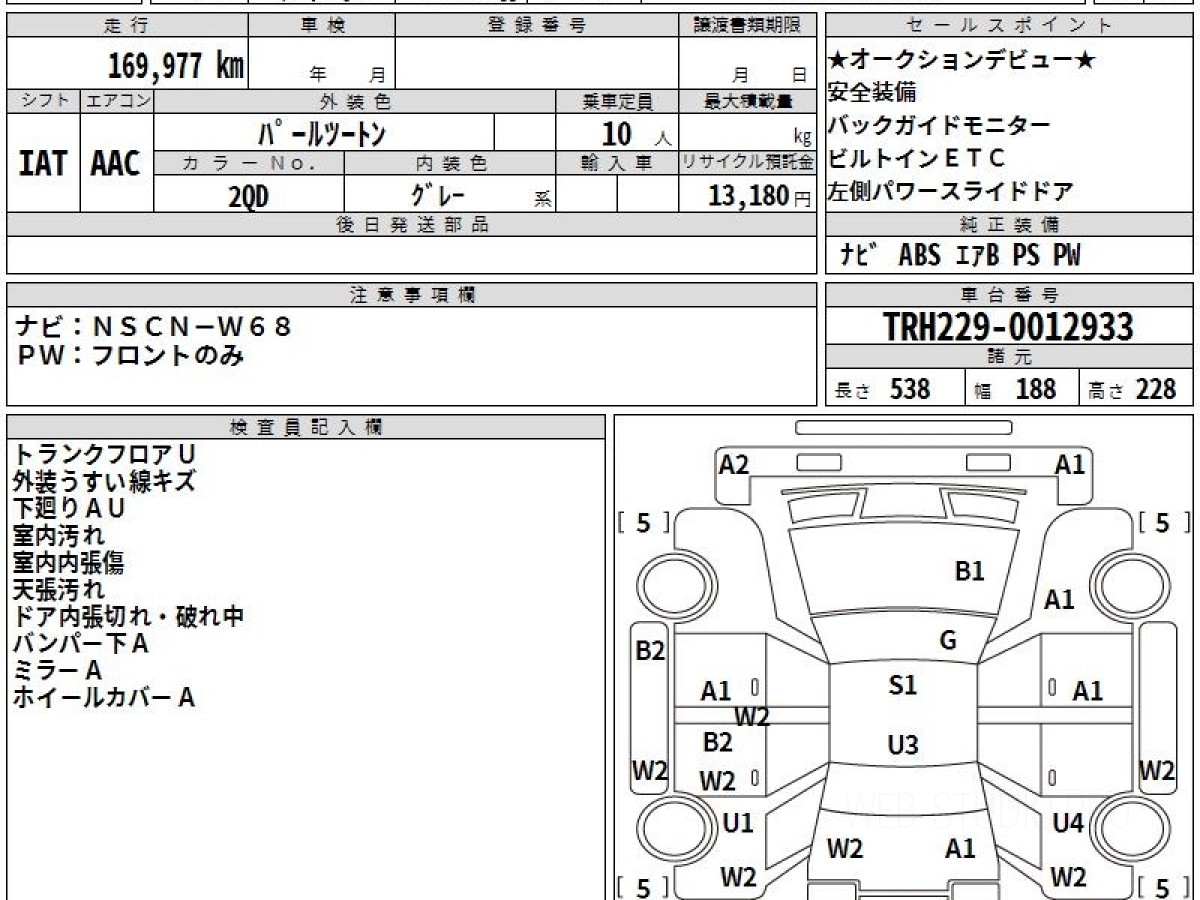Select the 外装色 header
Screen dimensions: 1200x900
pos(355,101)
